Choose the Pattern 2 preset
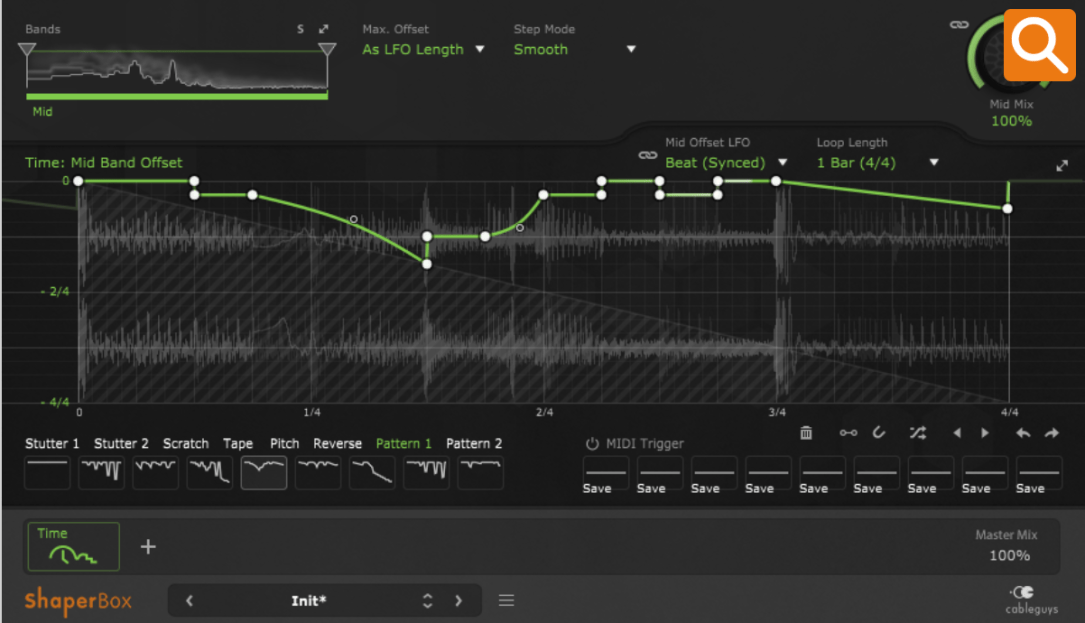The image size is (1085, 623). click(480, 472)
